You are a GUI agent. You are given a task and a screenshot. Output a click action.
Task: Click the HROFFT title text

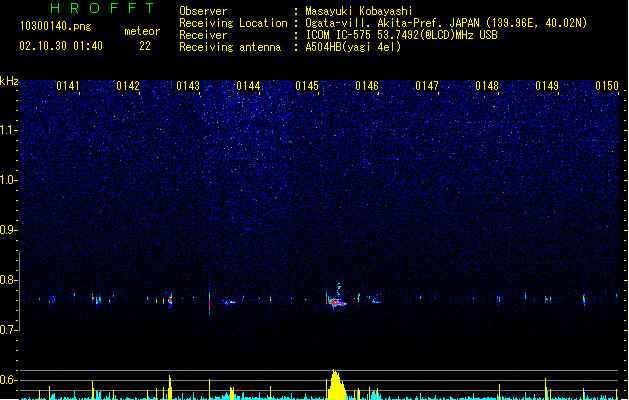(x=102, y=8)
